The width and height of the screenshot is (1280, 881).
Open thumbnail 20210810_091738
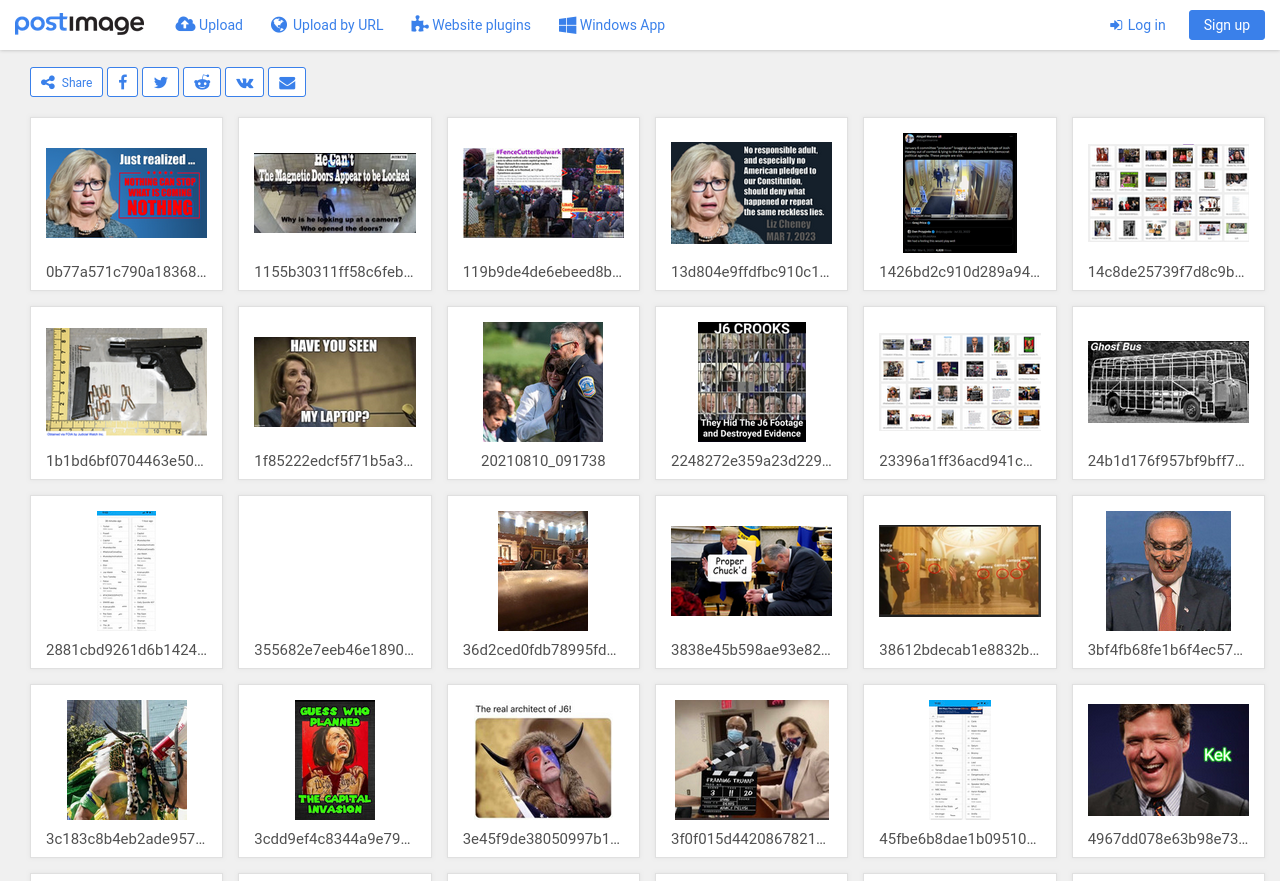click(x=543, y=382)
